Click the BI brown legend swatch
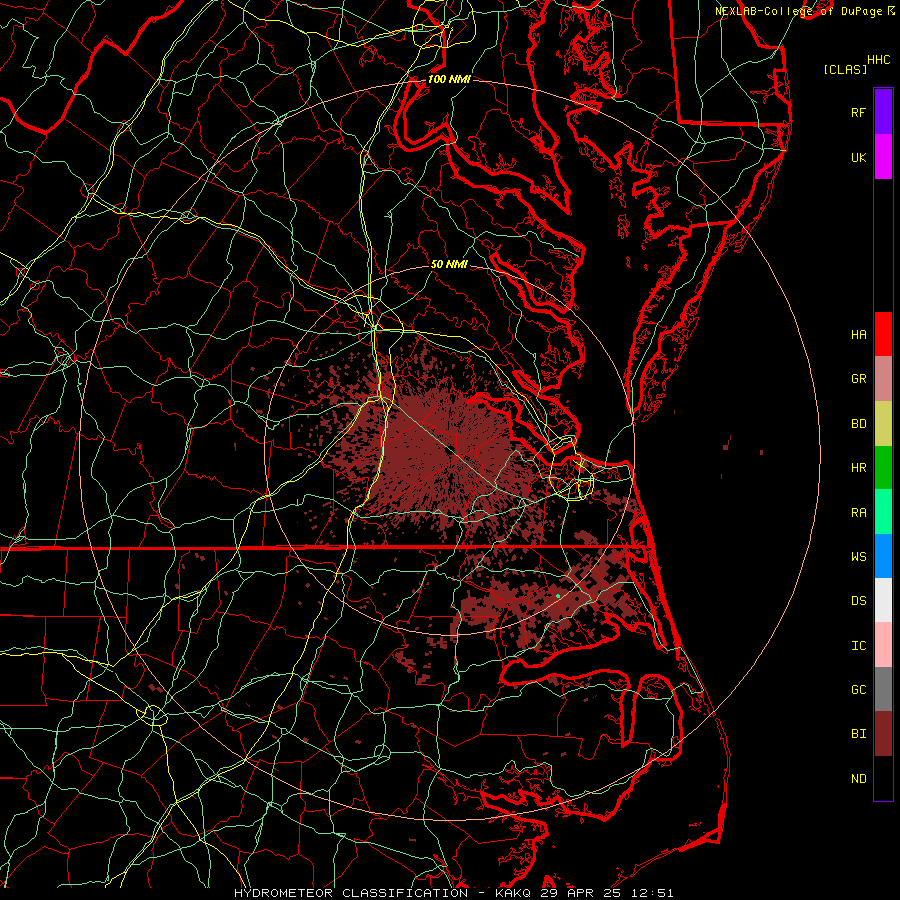The height and width of the screenshot is (900, 900). point(883,734)
